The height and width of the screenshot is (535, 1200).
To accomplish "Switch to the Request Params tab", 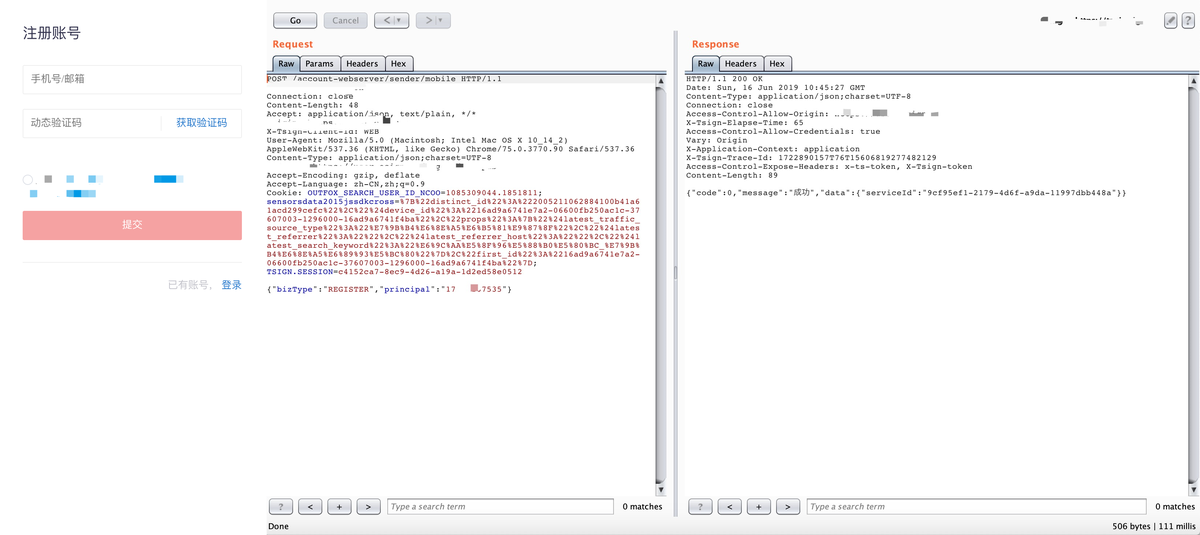I will (x=319, y=64).
